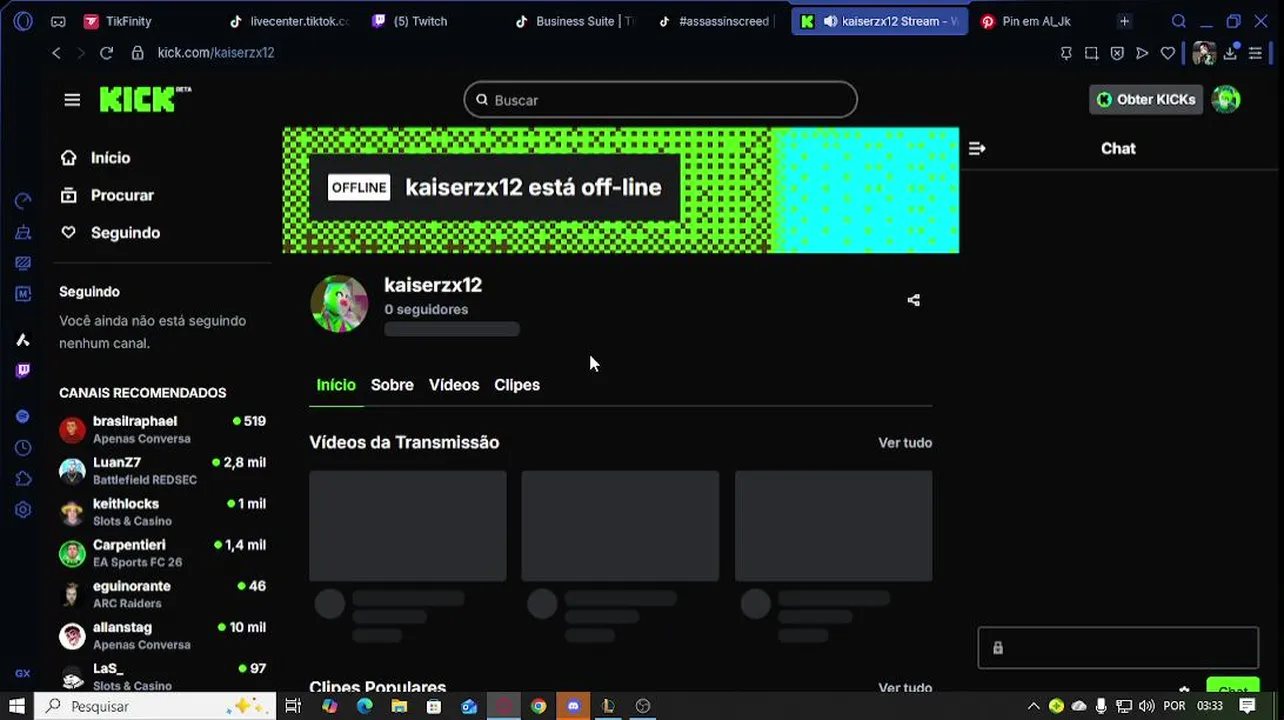Screen dimensions: 1284x720
Task: Open the system volume control
Action: (x=1146, y=706)
